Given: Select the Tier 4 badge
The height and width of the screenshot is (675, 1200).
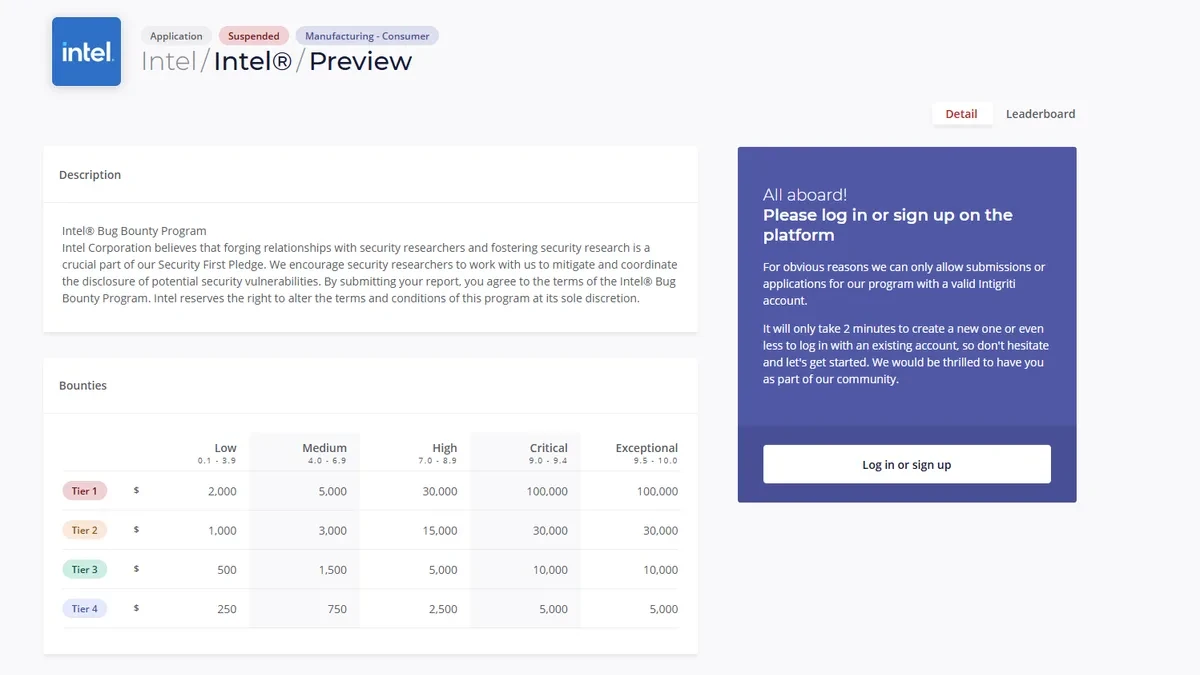Looking at the screenshot, I should click(x=85, y=609).
